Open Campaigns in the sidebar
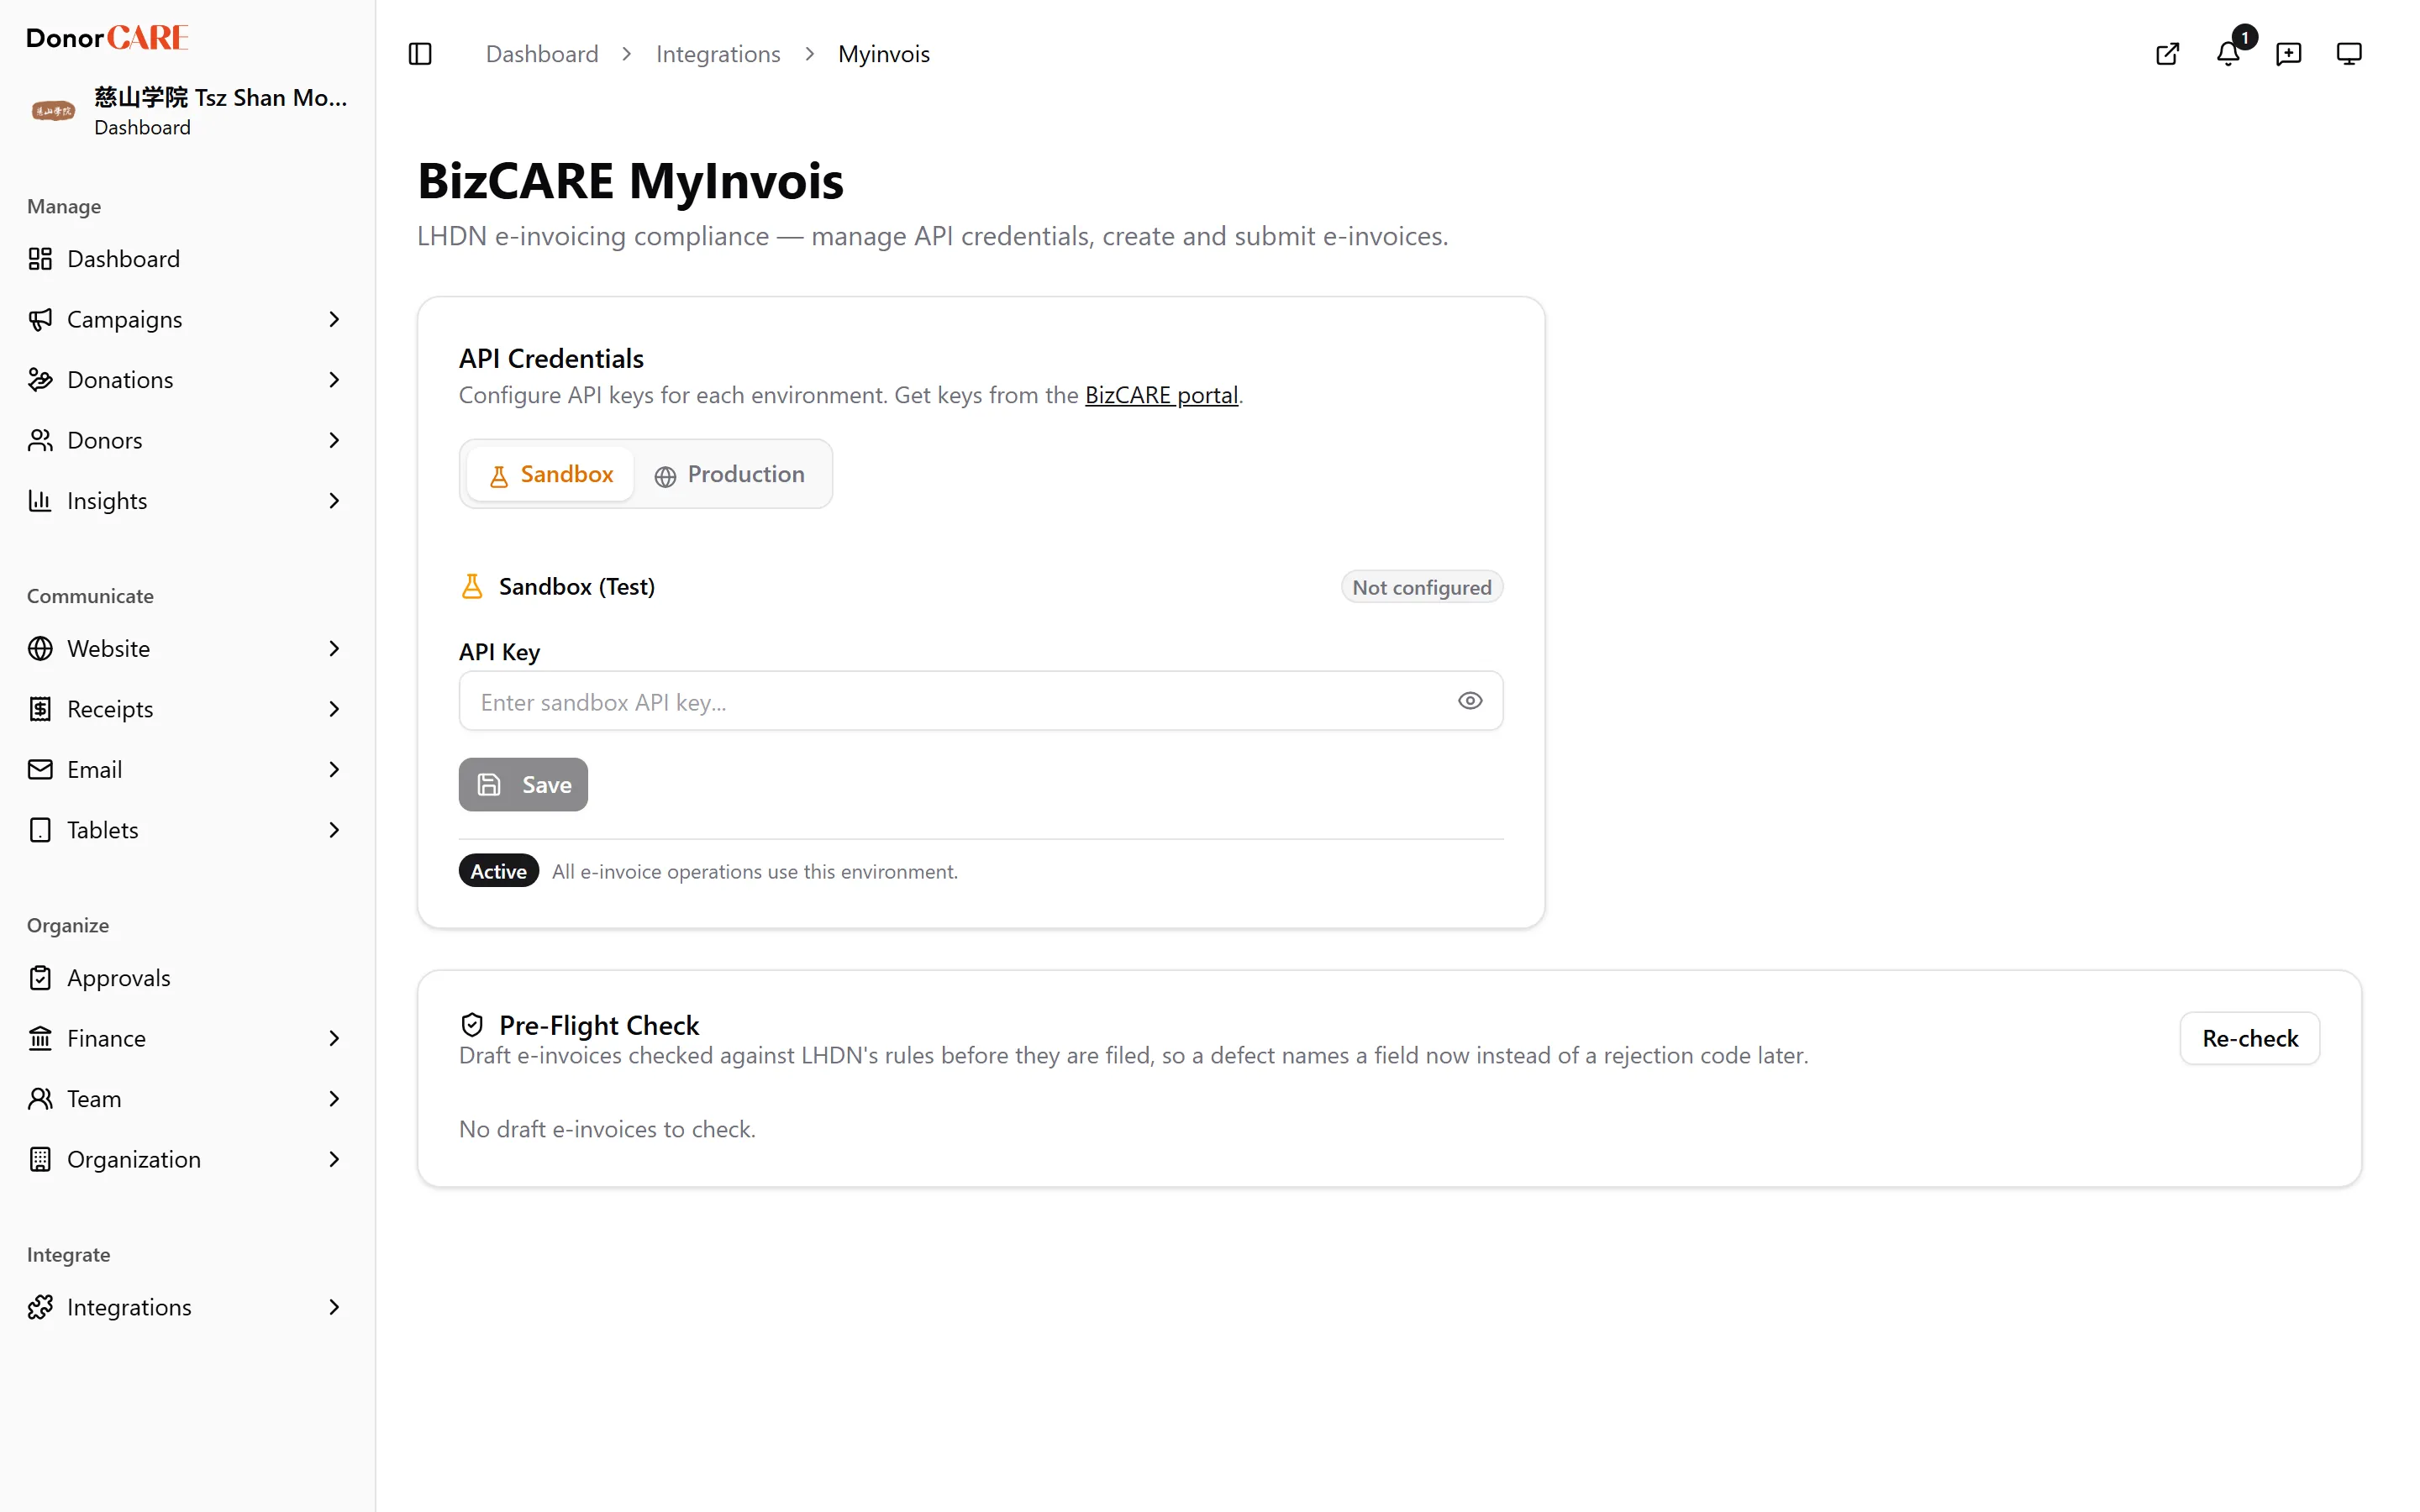This screenshot has height=1512, width=2420. click(187, 320)
